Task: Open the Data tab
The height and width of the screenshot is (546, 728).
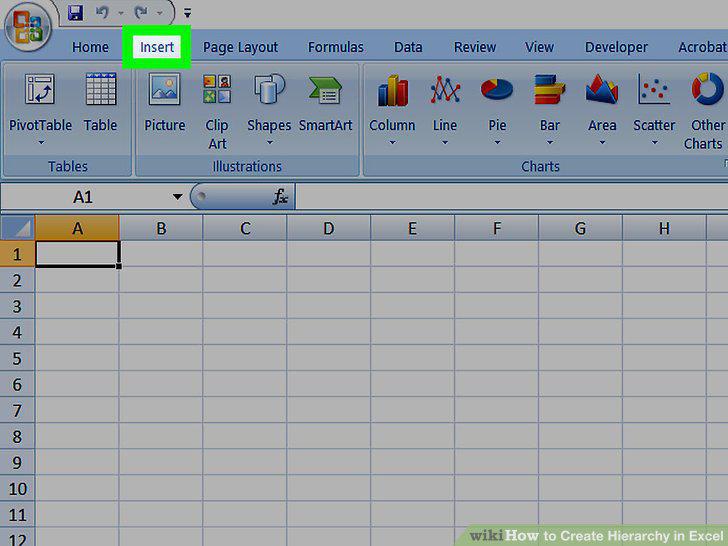Action: coord(408,47)
